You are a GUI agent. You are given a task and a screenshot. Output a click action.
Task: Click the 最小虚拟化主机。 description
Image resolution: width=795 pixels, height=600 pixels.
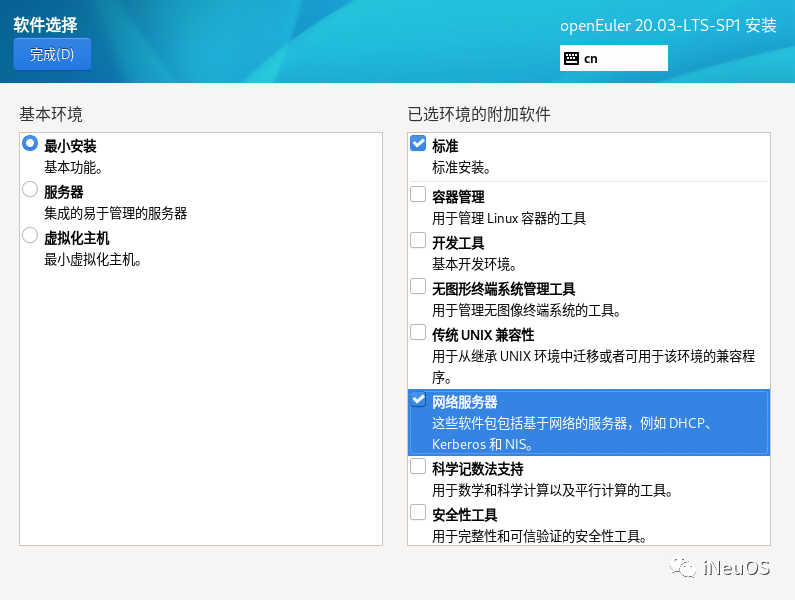tap(92, 260)
